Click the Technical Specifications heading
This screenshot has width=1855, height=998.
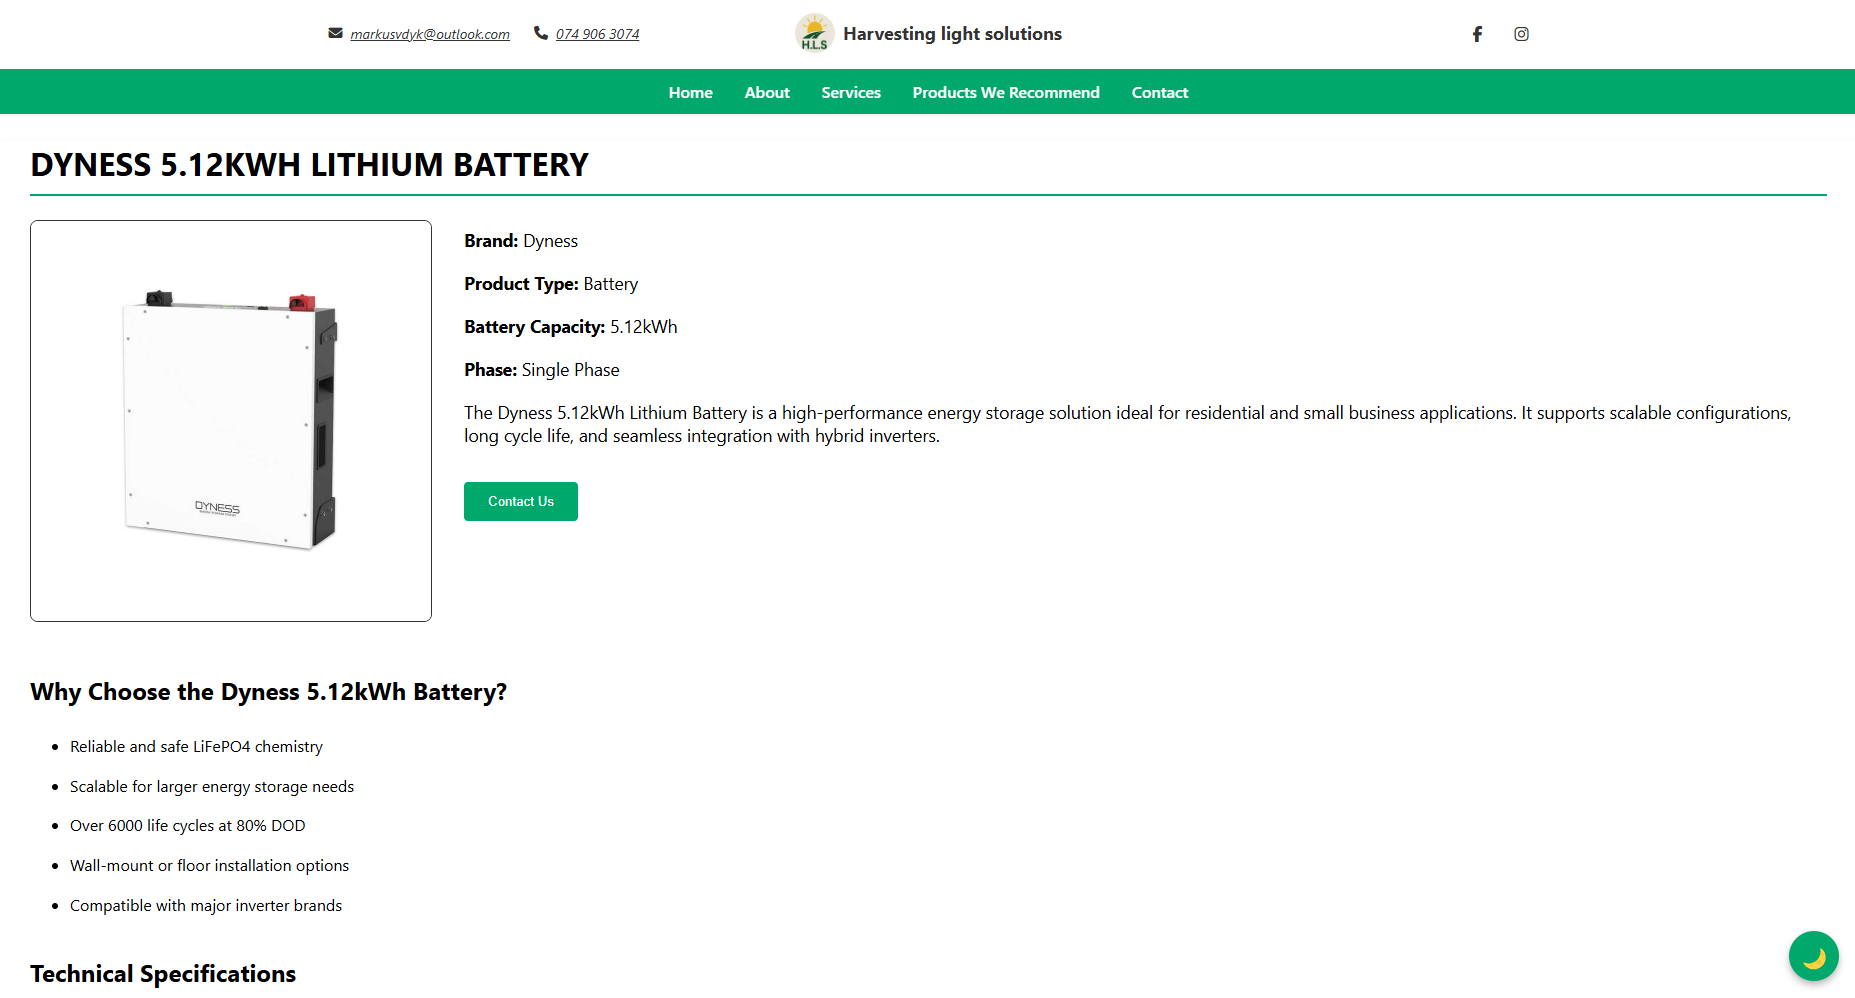(163, 974)
